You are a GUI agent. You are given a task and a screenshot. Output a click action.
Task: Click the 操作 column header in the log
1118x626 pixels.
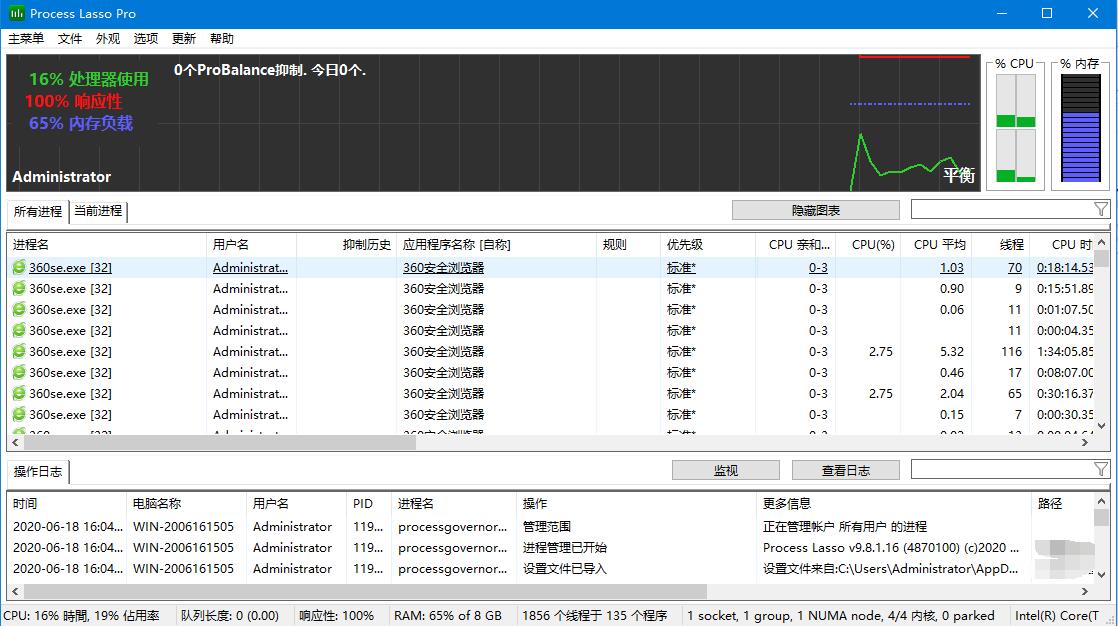pyautogui.click(x=637, y=503)
